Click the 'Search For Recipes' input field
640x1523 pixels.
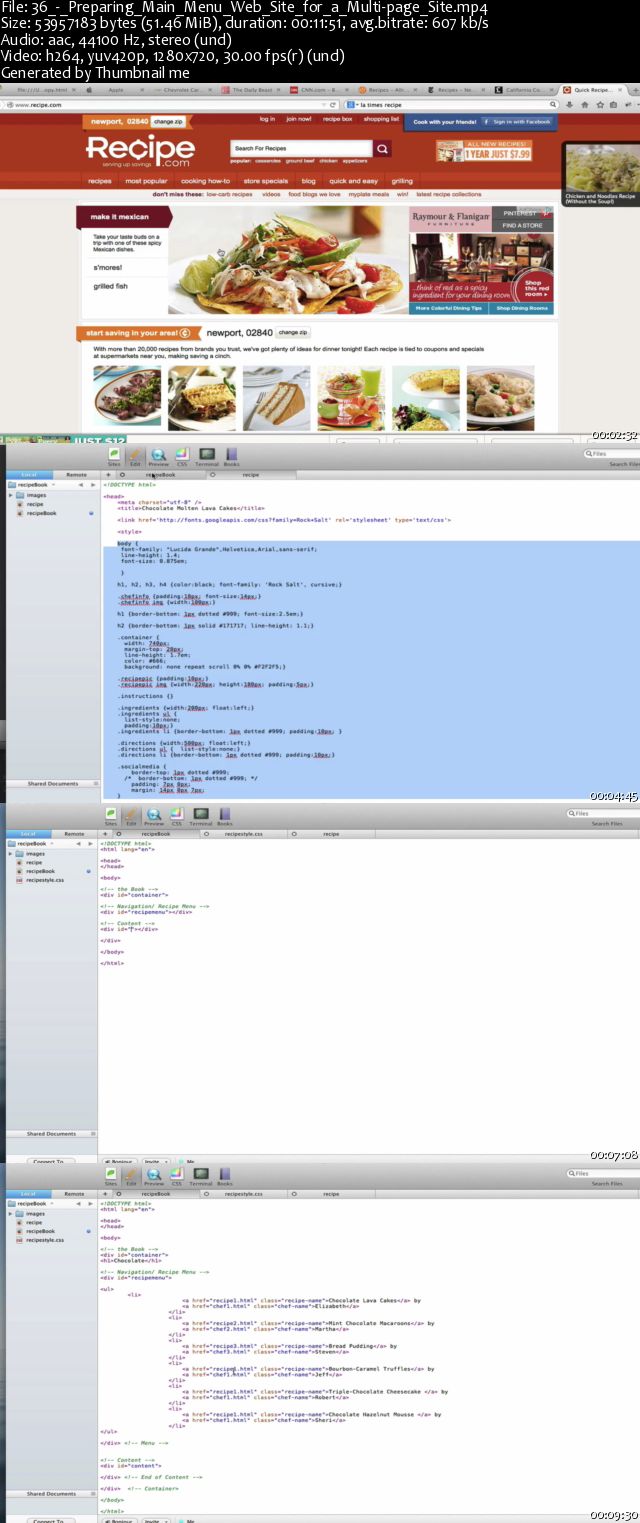301,149
